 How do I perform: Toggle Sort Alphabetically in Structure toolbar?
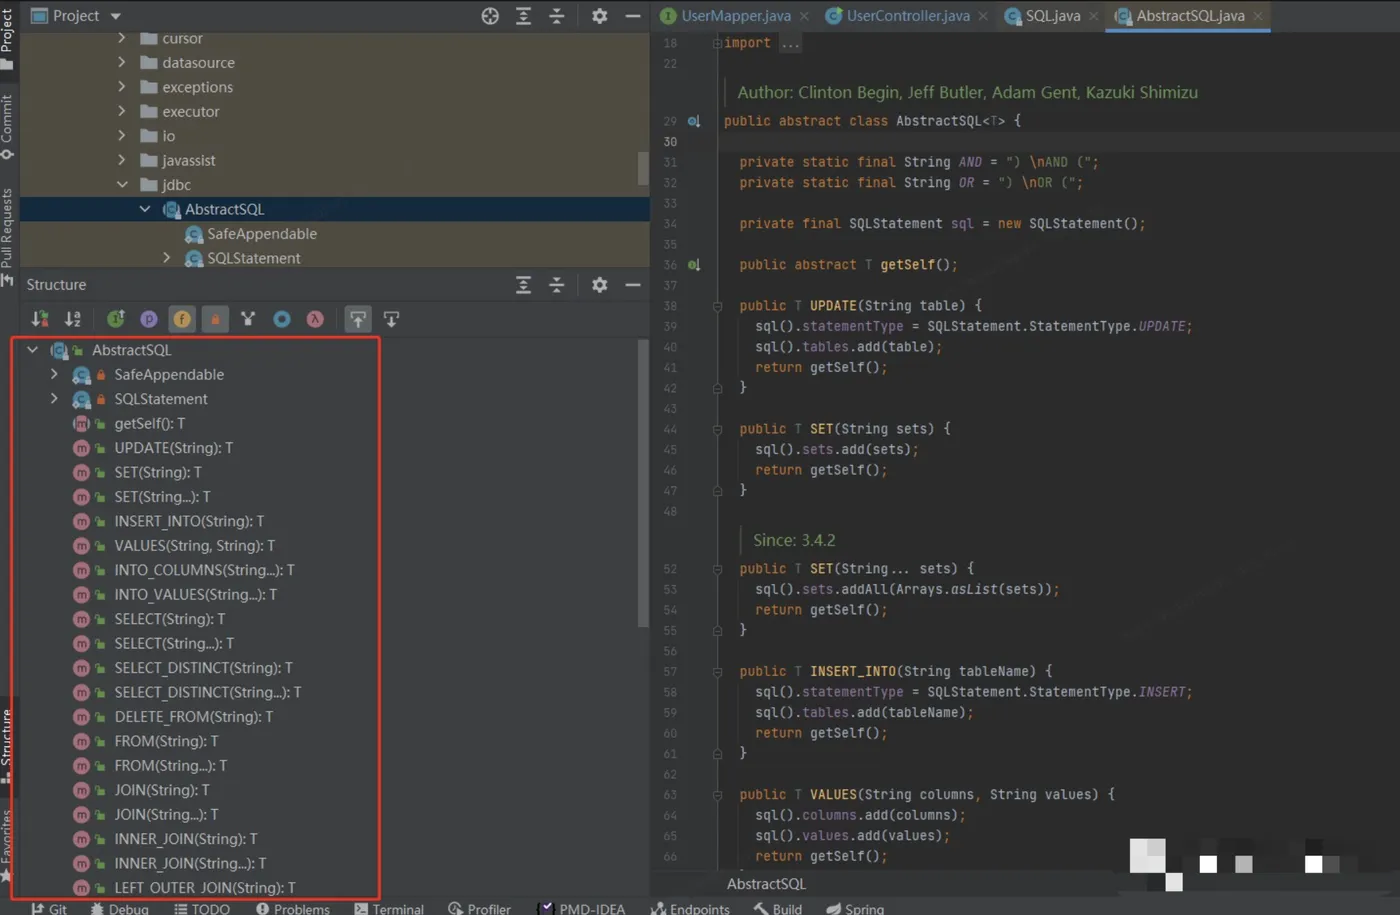click(73, 319)
